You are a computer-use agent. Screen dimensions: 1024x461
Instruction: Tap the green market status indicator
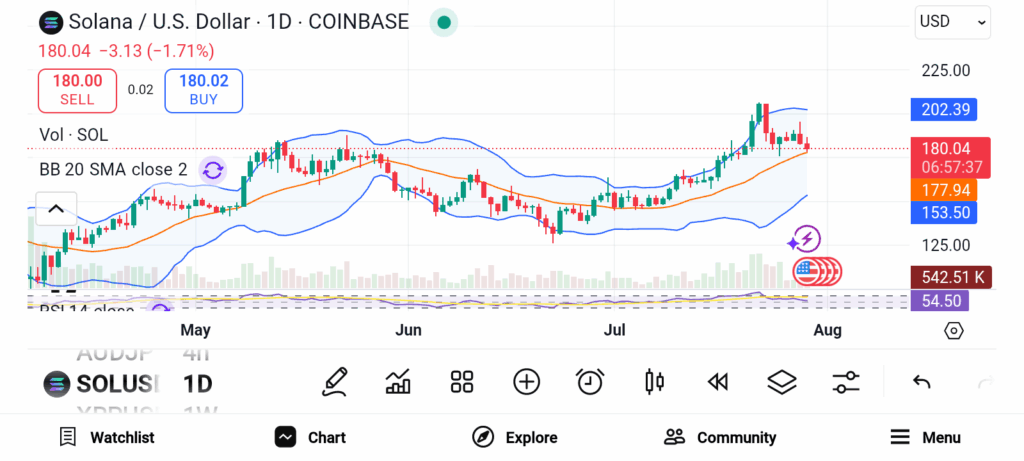[444, 22]
